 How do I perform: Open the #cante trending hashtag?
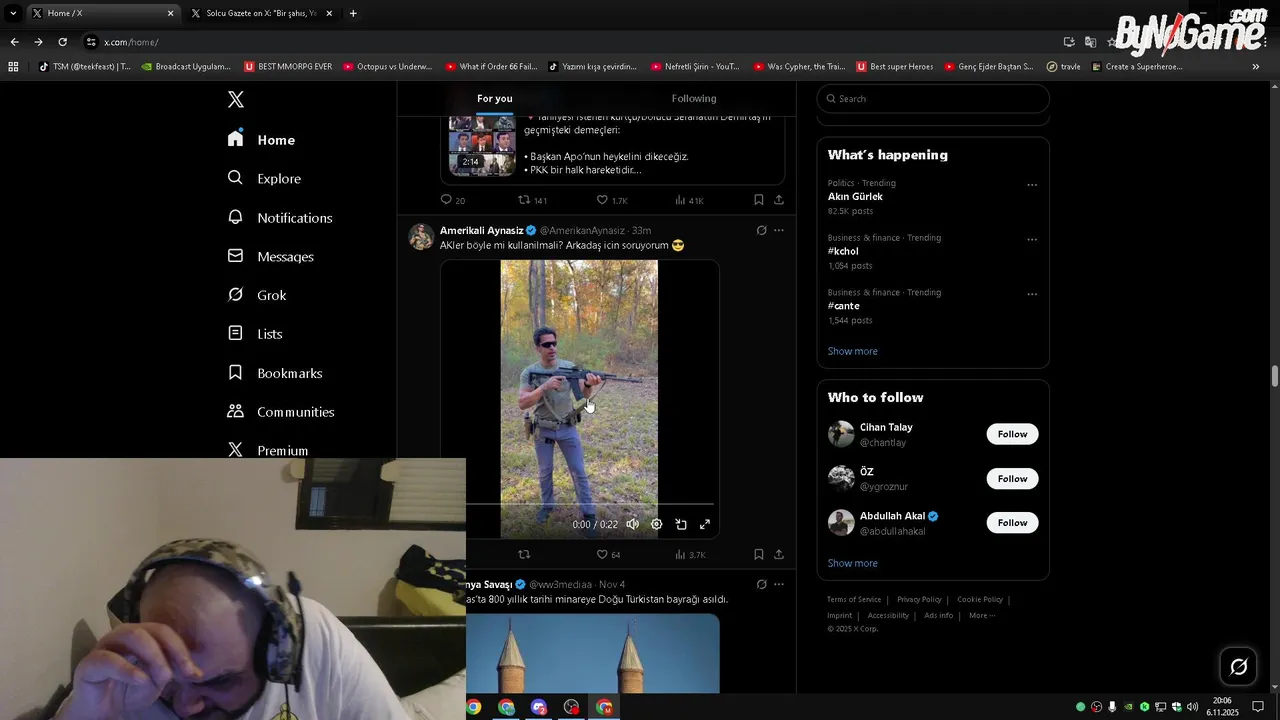(844, 306)
